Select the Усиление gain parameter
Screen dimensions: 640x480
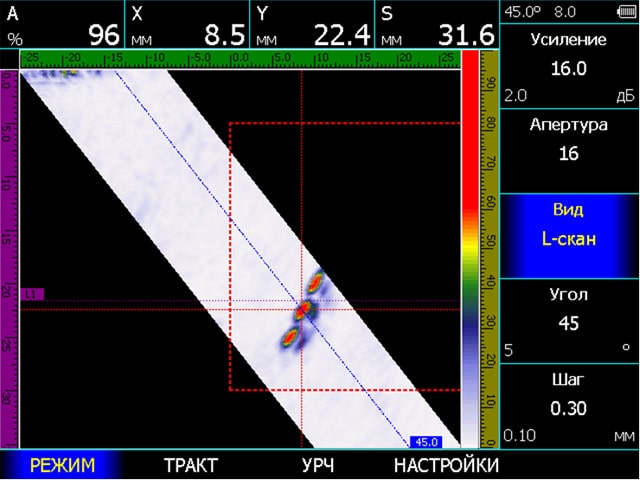569,68
